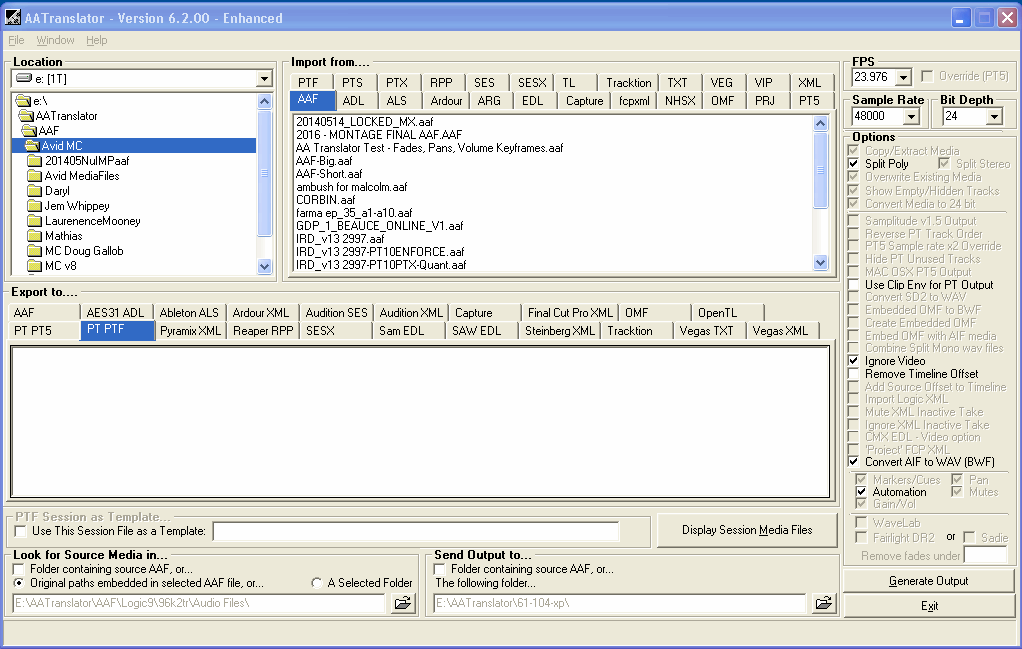Image resolution: width=1022 pixels, height=649 pixels.
Task: Check source media Folder containing source AAF
Action: (x=19, y=569)
